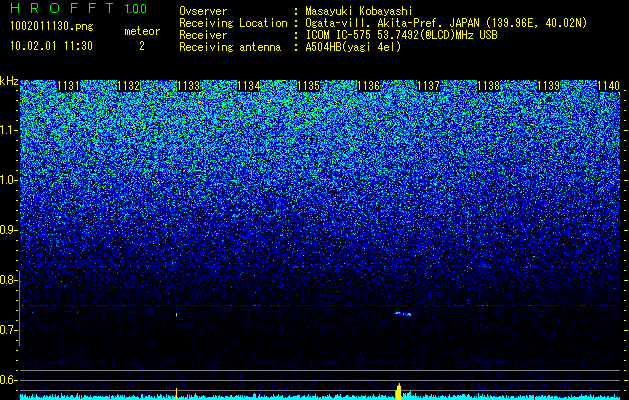The height and width of the screenshot is (400, 629).
Task: Click the 0.7 frequency axis label
Action: [x=9, y=330]
